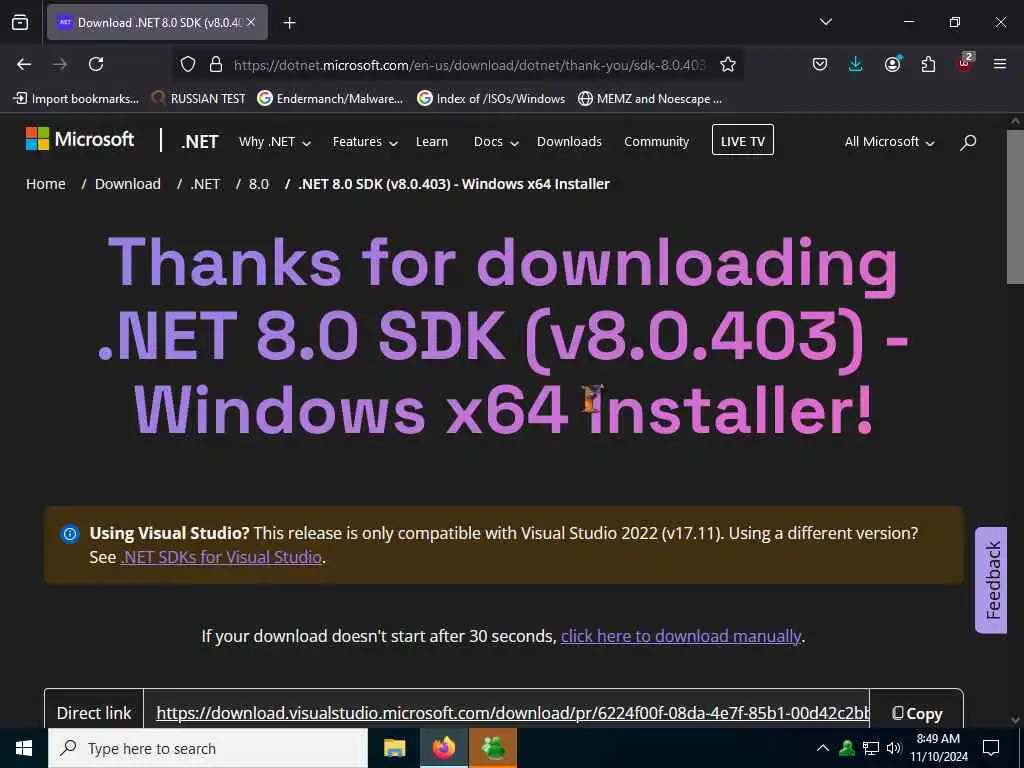Show hidden system tray icons
Viewport: 1024px width, 768px height.
click(x=823, y=748)
